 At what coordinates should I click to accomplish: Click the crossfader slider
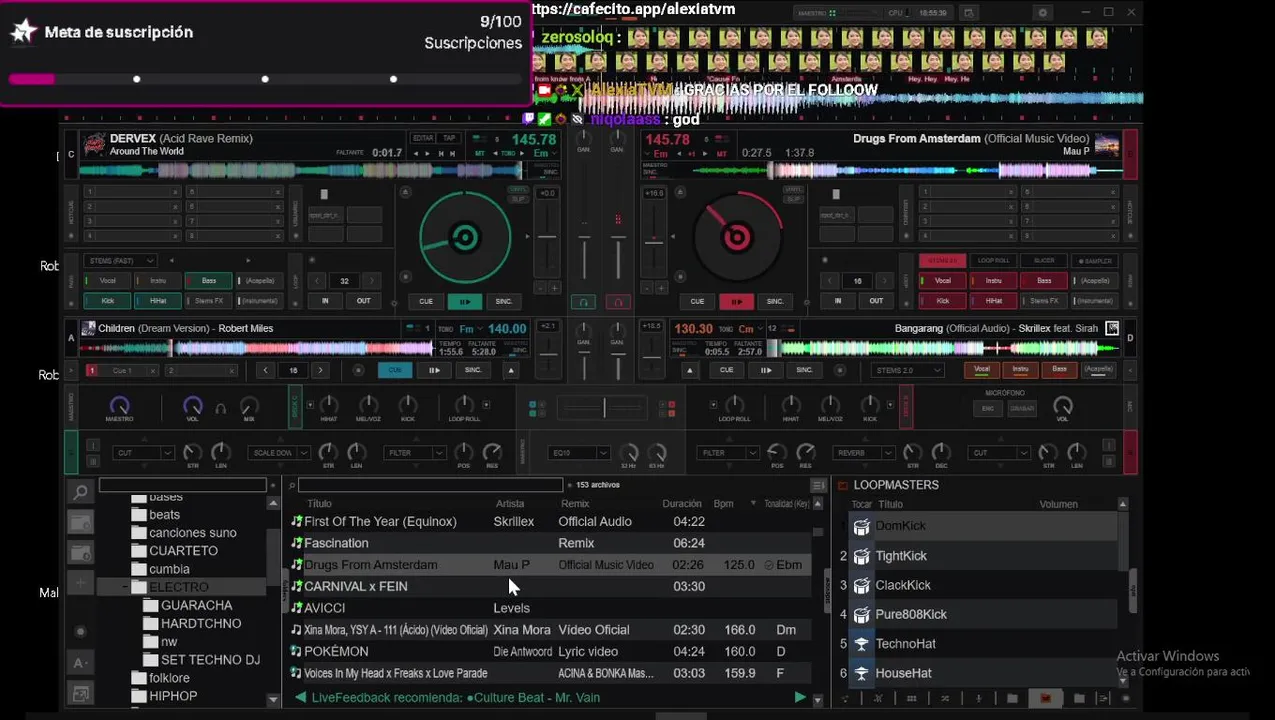(x=604, y=408)
